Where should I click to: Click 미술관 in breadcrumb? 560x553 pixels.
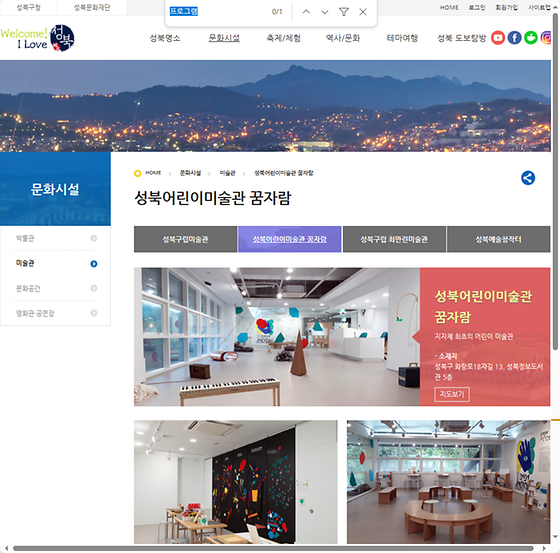(228, 173)
